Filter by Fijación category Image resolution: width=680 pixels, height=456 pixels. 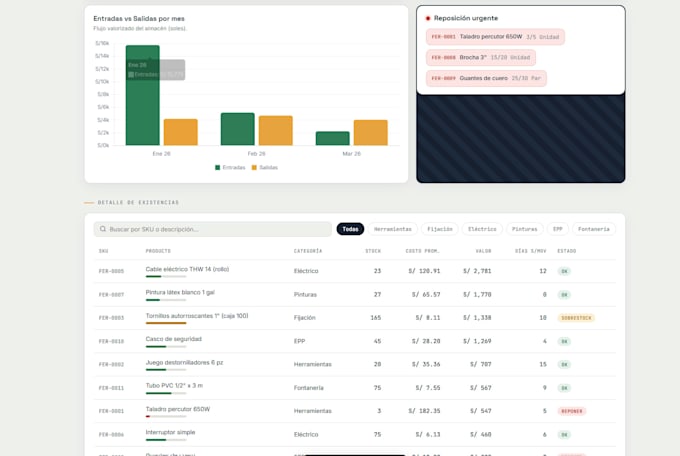pos(440,229)
